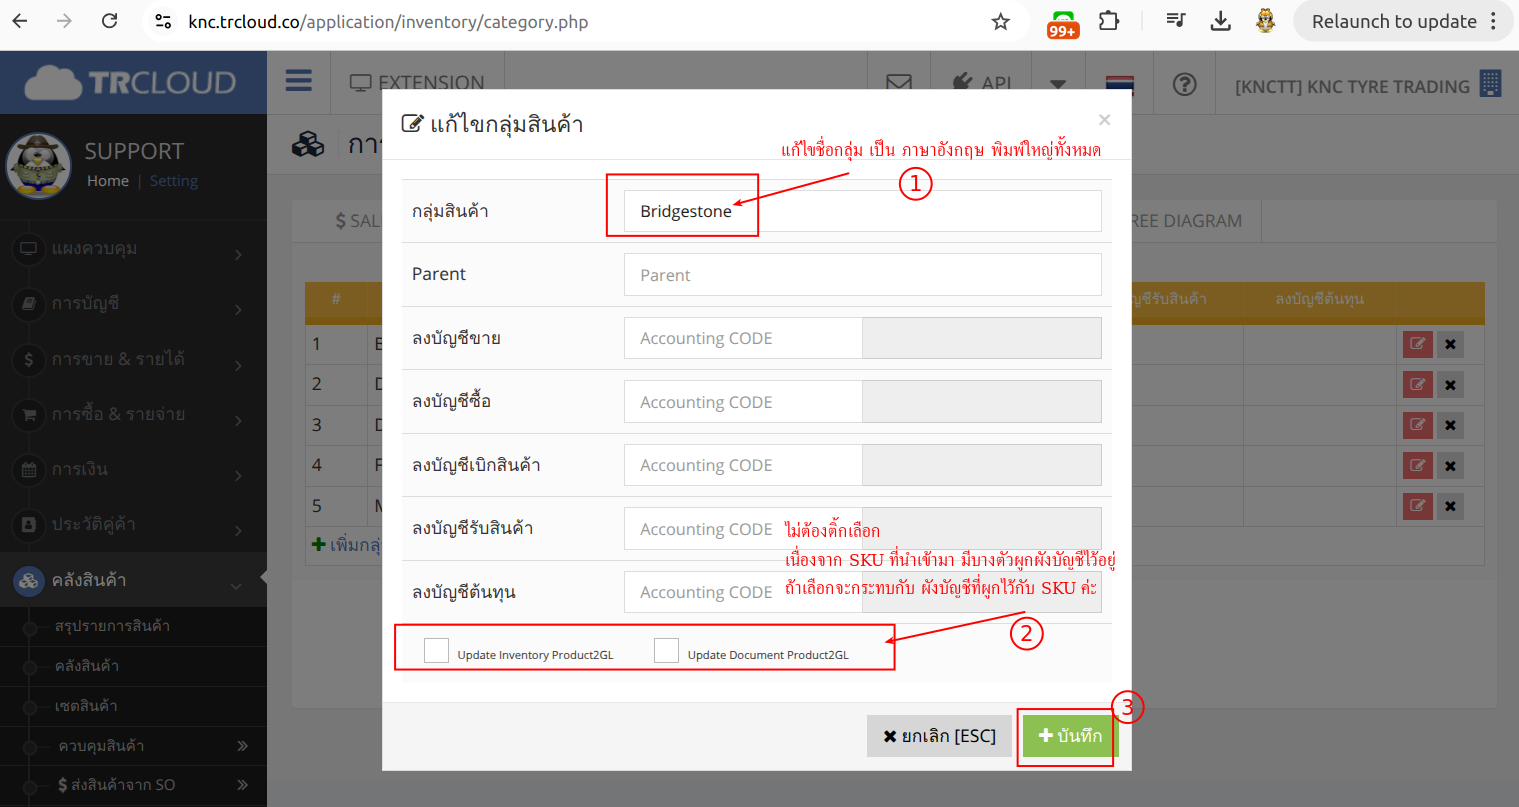Expand the การขาย & รายได้ sidebar menu
Viewport: 1519px width, 807px height.
[133, 359]
